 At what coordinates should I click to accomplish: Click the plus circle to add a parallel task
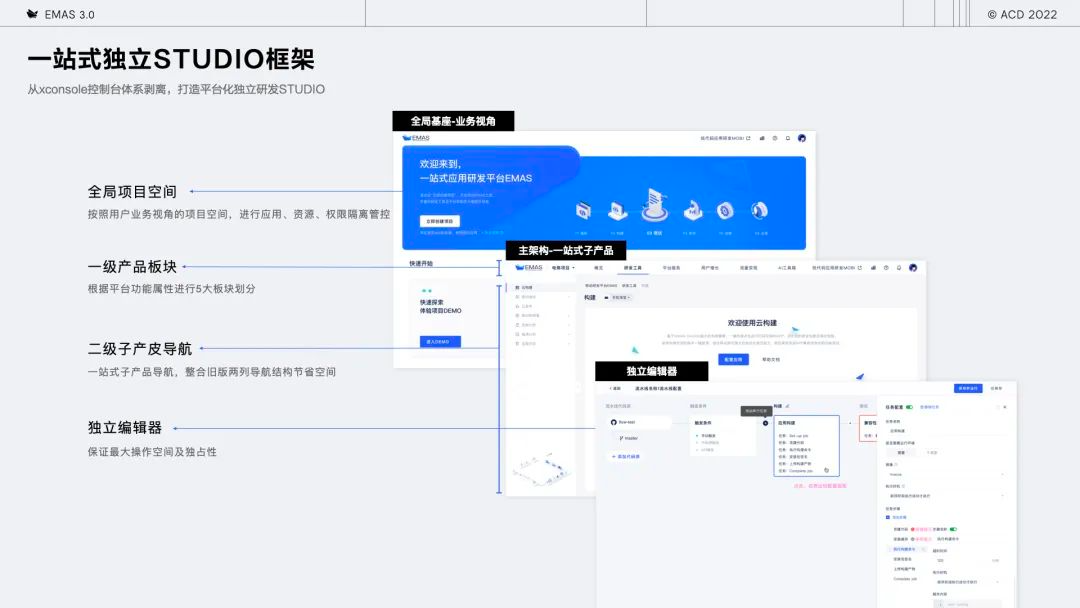(x=765, y=423)
